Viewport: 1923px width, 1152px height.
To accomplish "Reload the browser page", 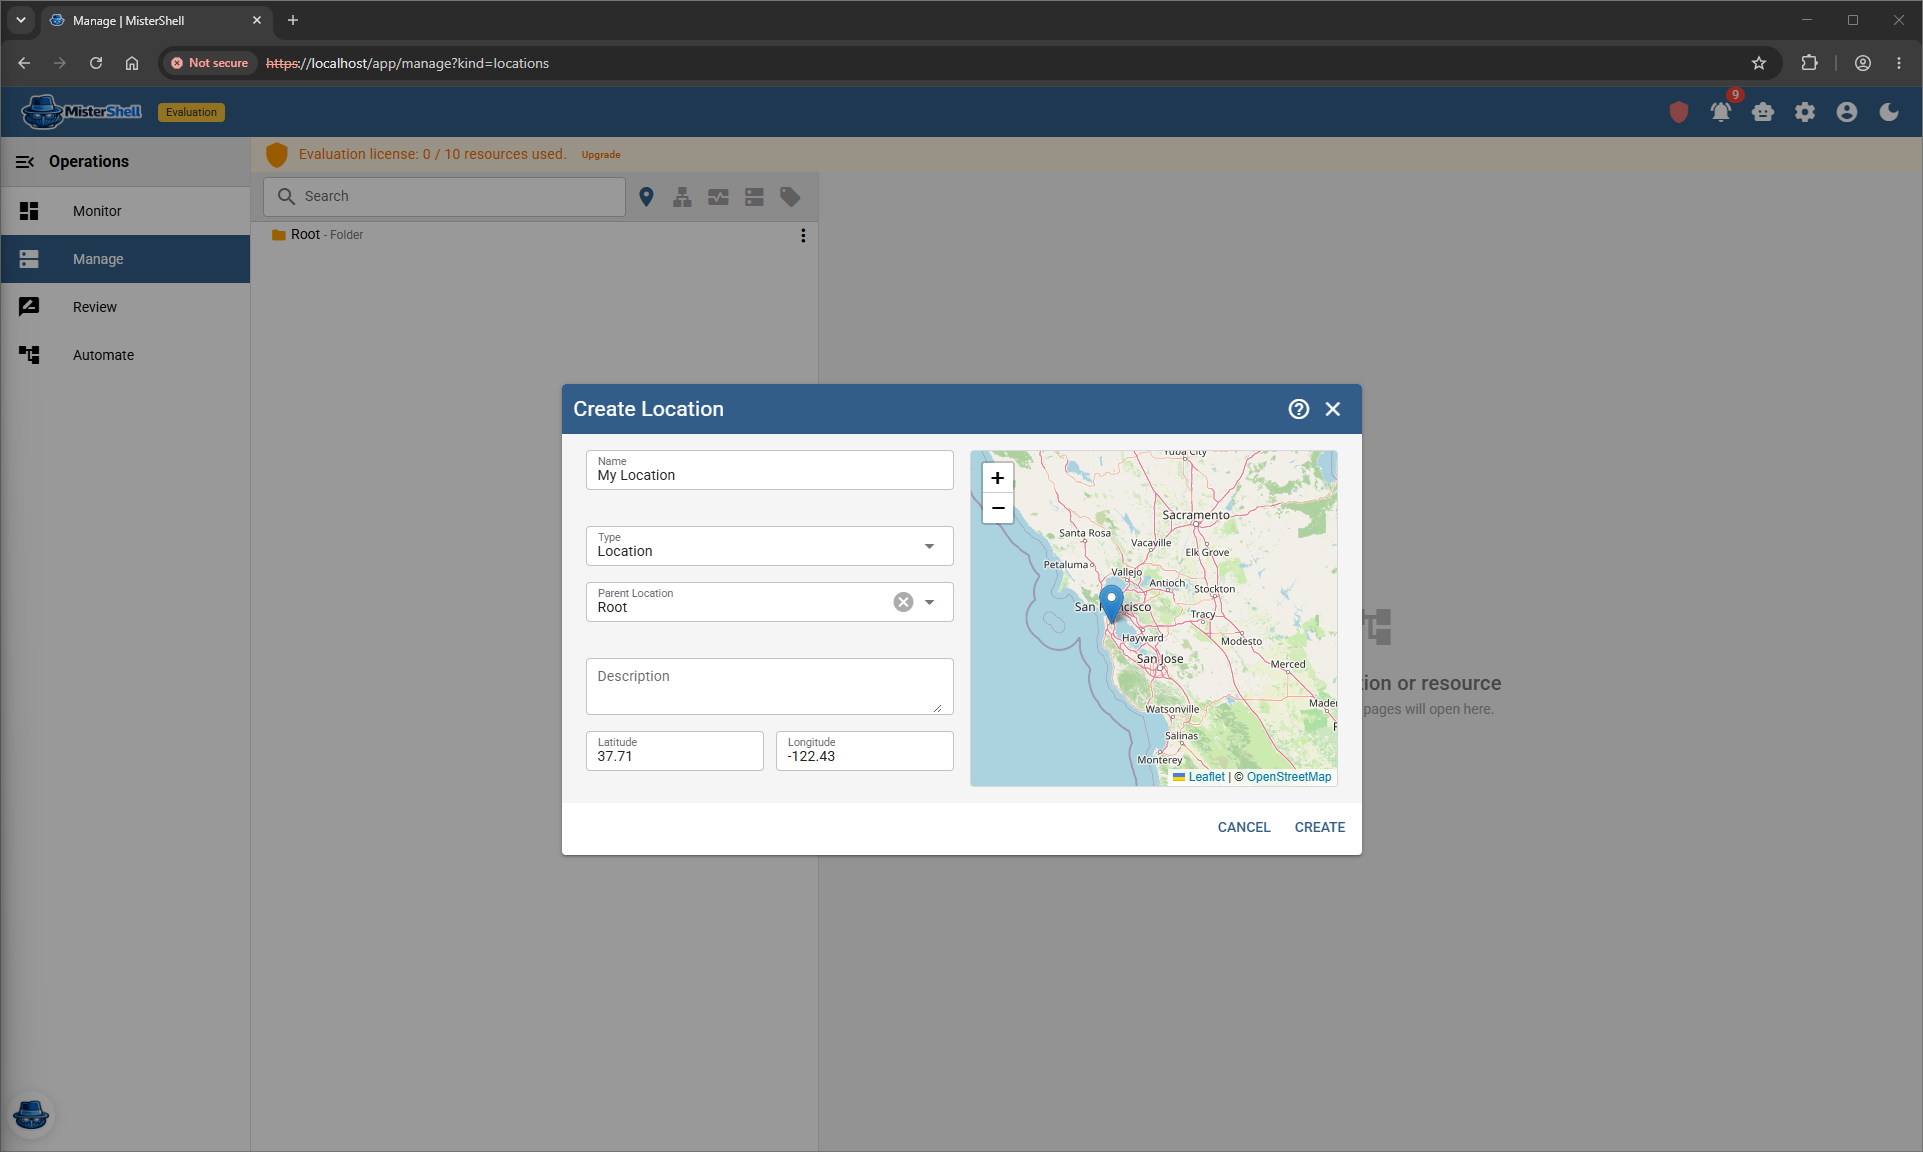I will coord(96,63).
